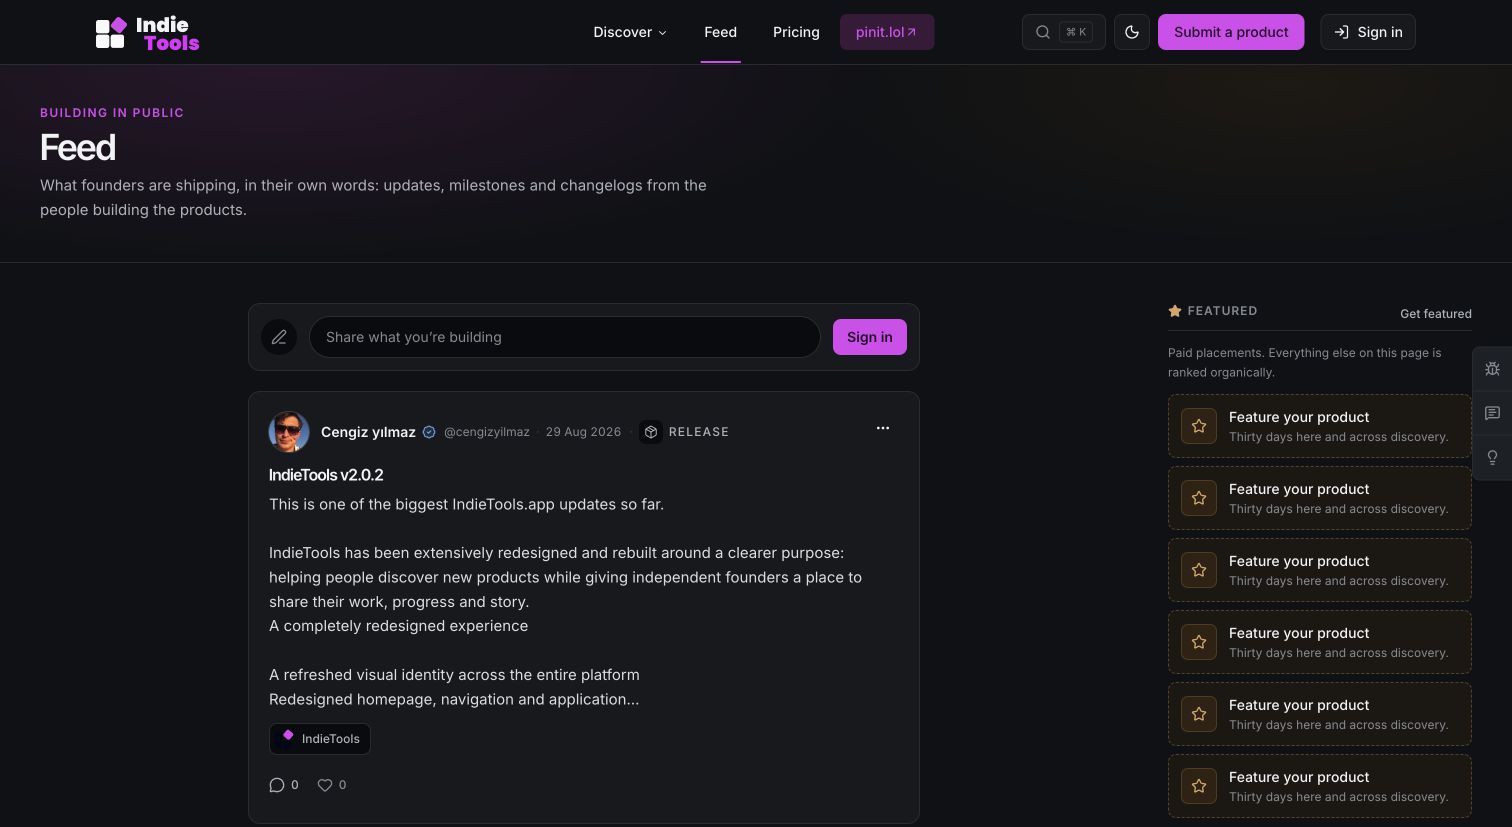Toggle dark mode with the moon icon

click(x=1132, y=32)
